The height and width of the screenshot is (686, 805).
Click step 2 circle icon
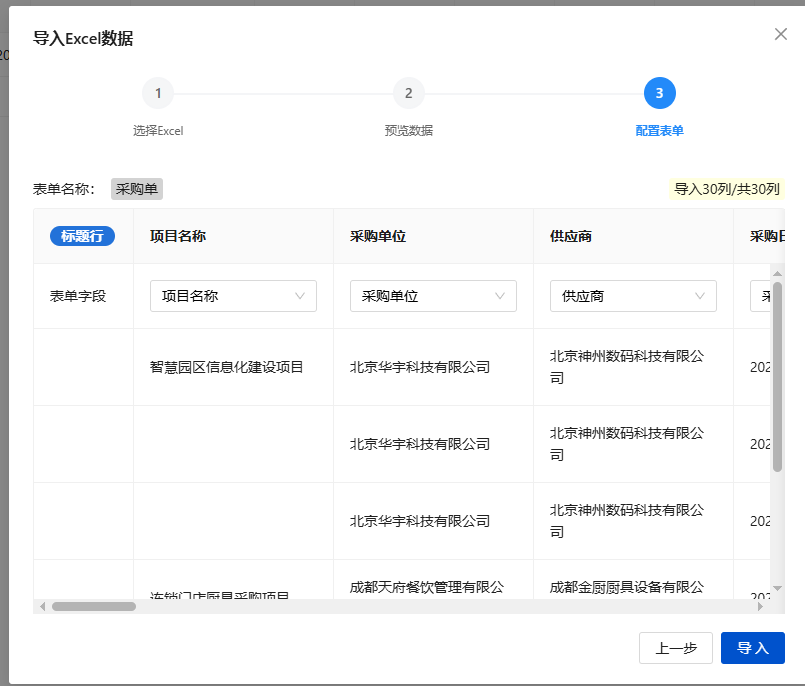coord(408,93)
